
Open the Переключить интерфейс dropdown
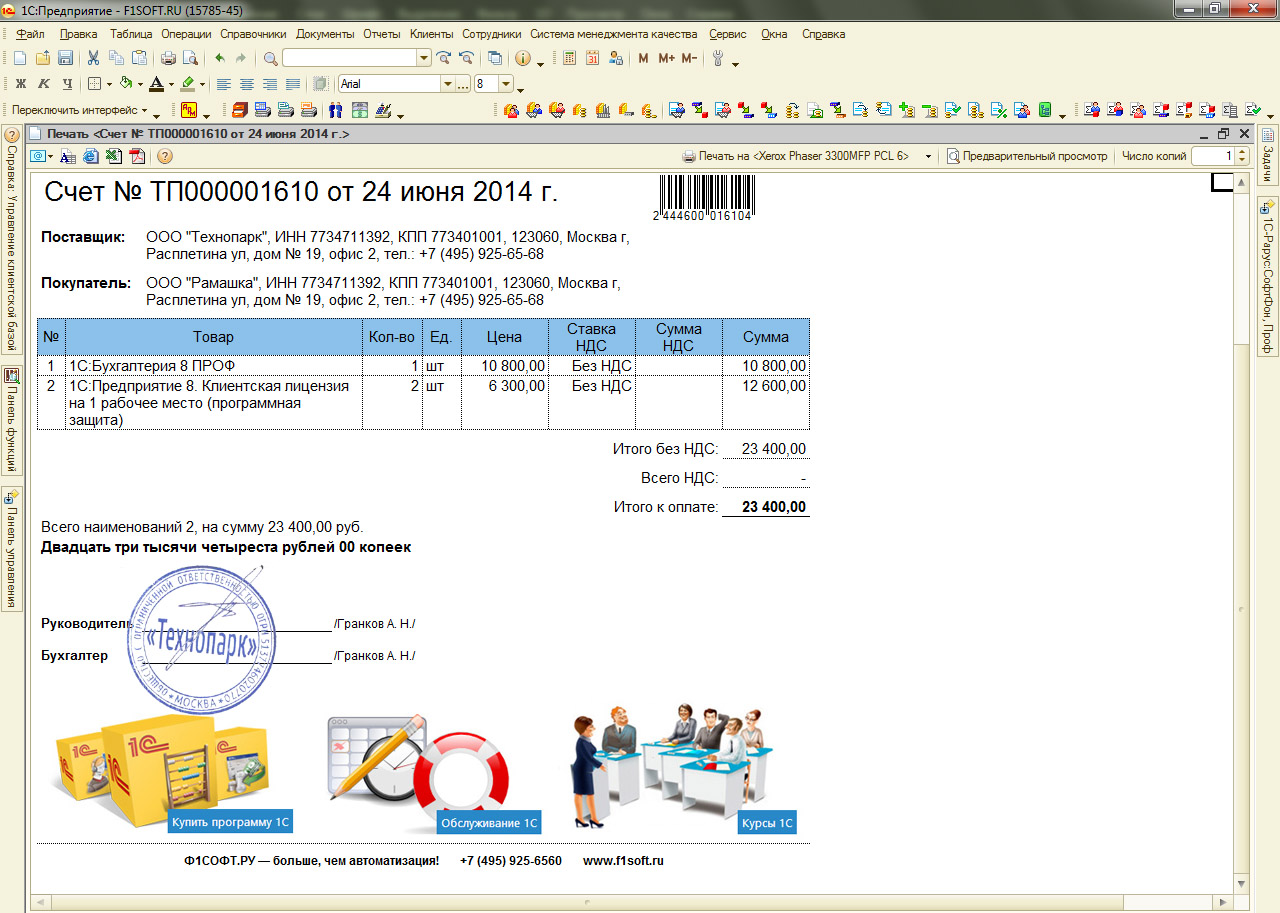[x=80, y=110]
